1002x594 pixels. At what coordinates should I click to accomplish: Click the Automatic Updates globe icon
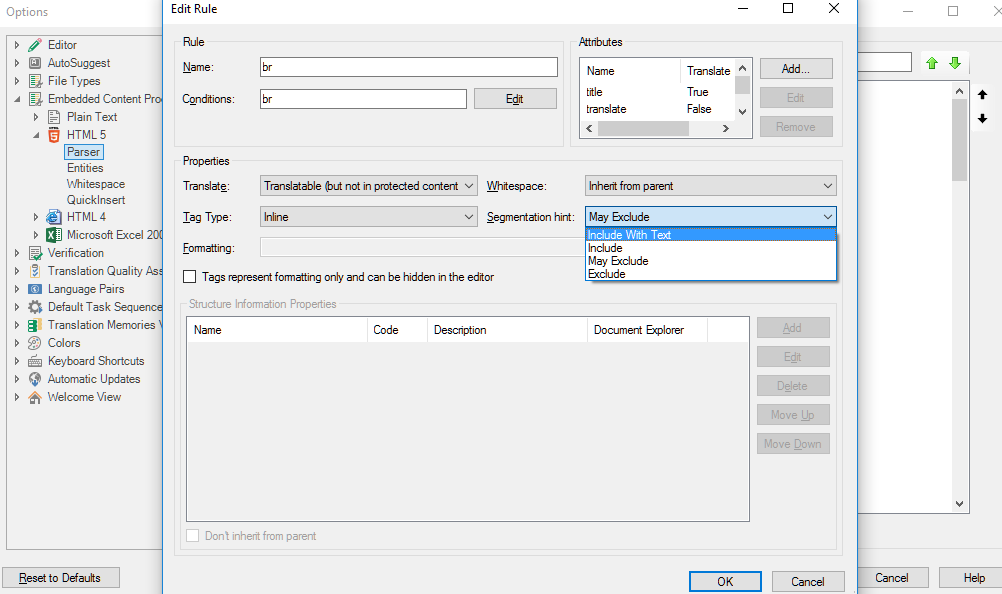coord(35,379)
